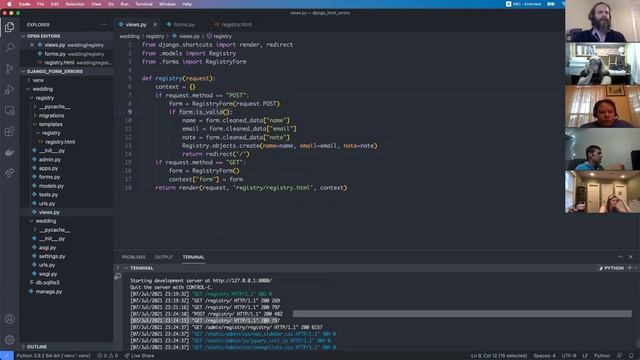Collapse the templates folder
This screenshot has width=640, height=360.
51,124
